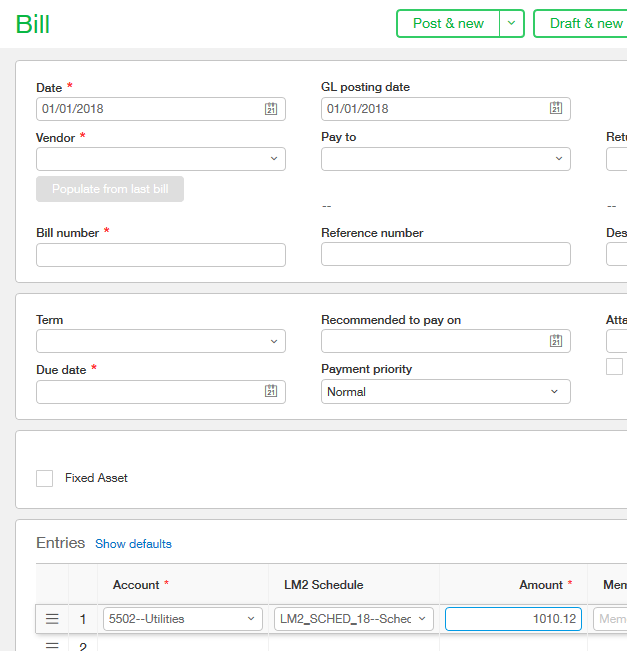Click the Show defaults link
627x651 pixels.
click(133, 544)
